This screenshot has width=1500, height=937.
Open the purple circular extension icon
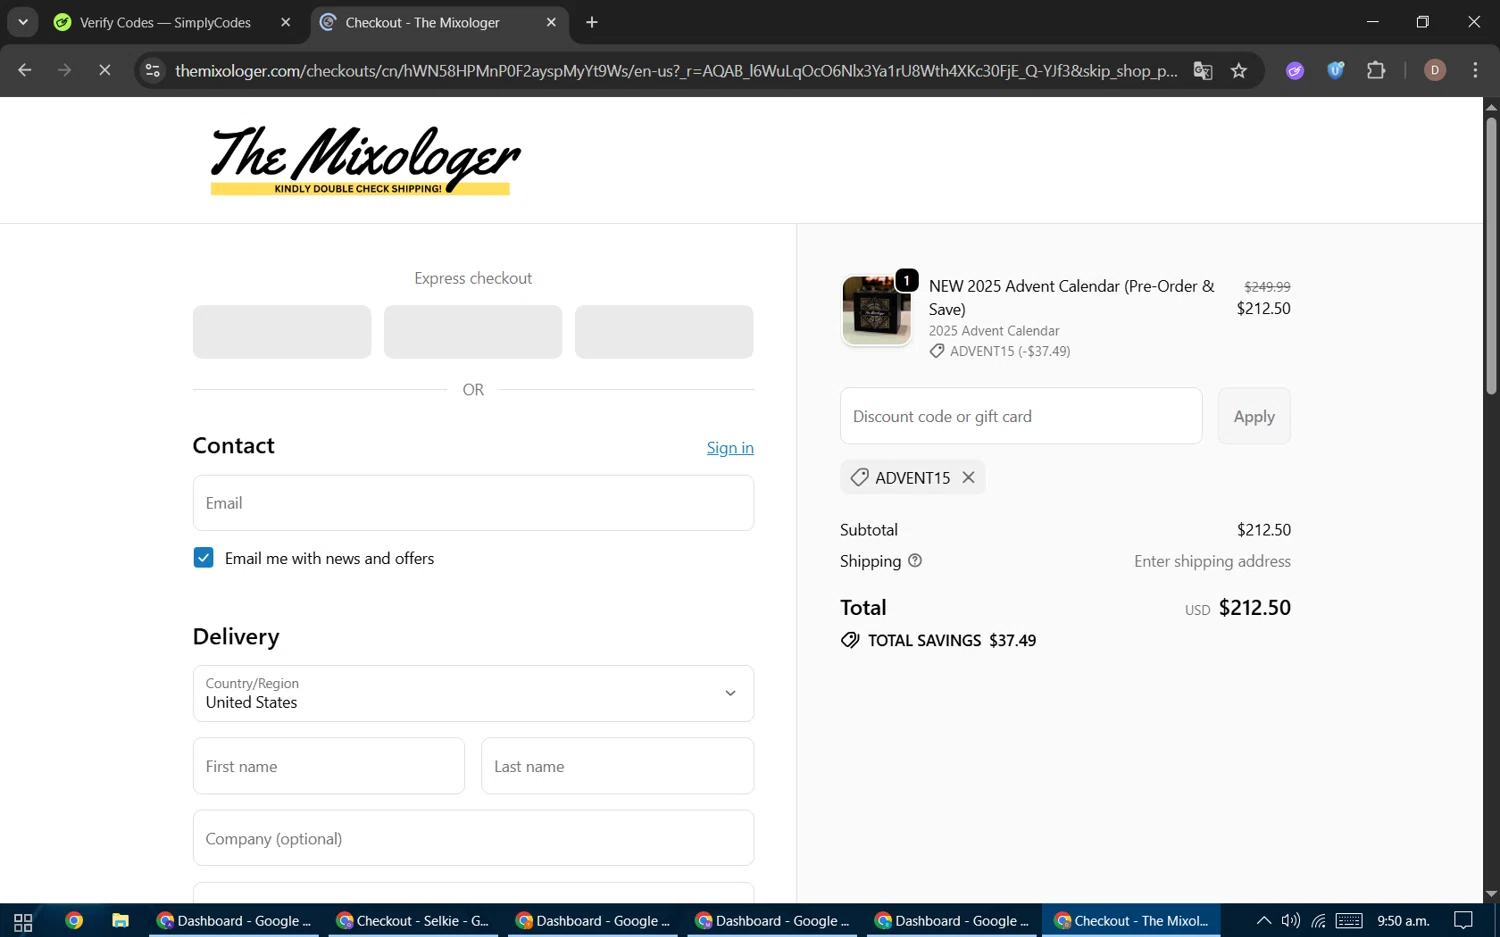tap(1295, 70)
